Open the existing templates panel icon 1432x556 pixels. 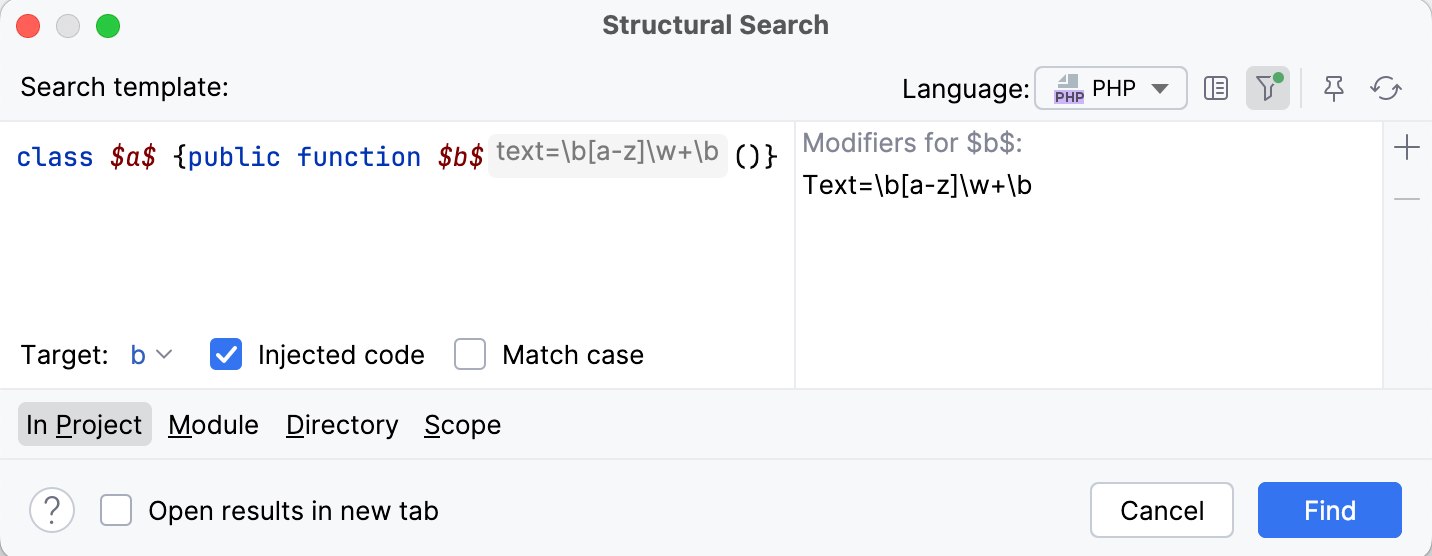[x=1216, y=89]
